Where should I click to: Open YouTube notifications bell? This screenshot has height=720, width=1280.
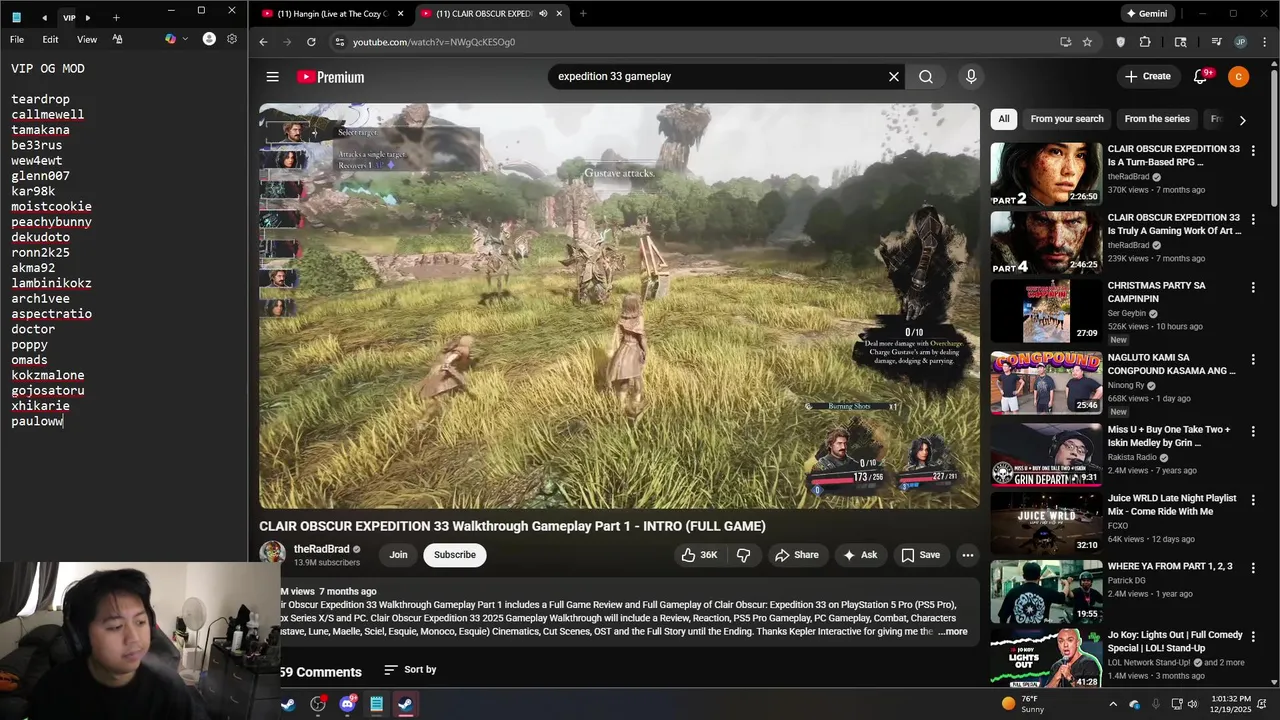(1201, 77)
